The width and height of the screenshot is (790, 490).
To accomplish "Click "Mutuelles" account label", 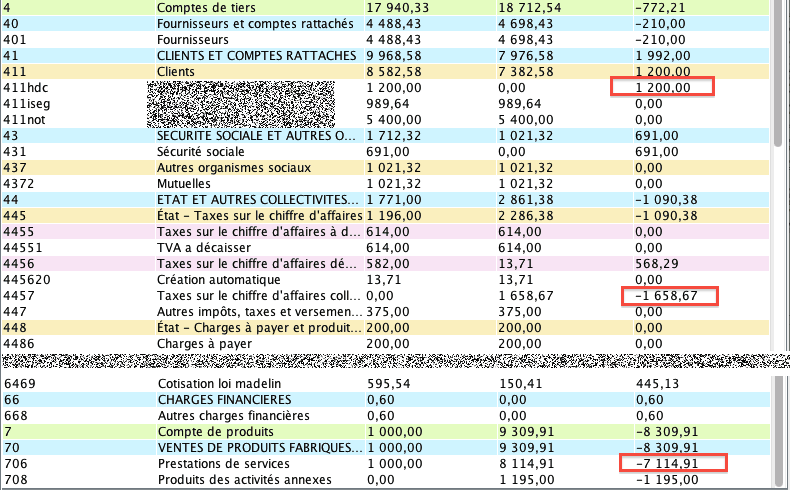I will [183, 184].
